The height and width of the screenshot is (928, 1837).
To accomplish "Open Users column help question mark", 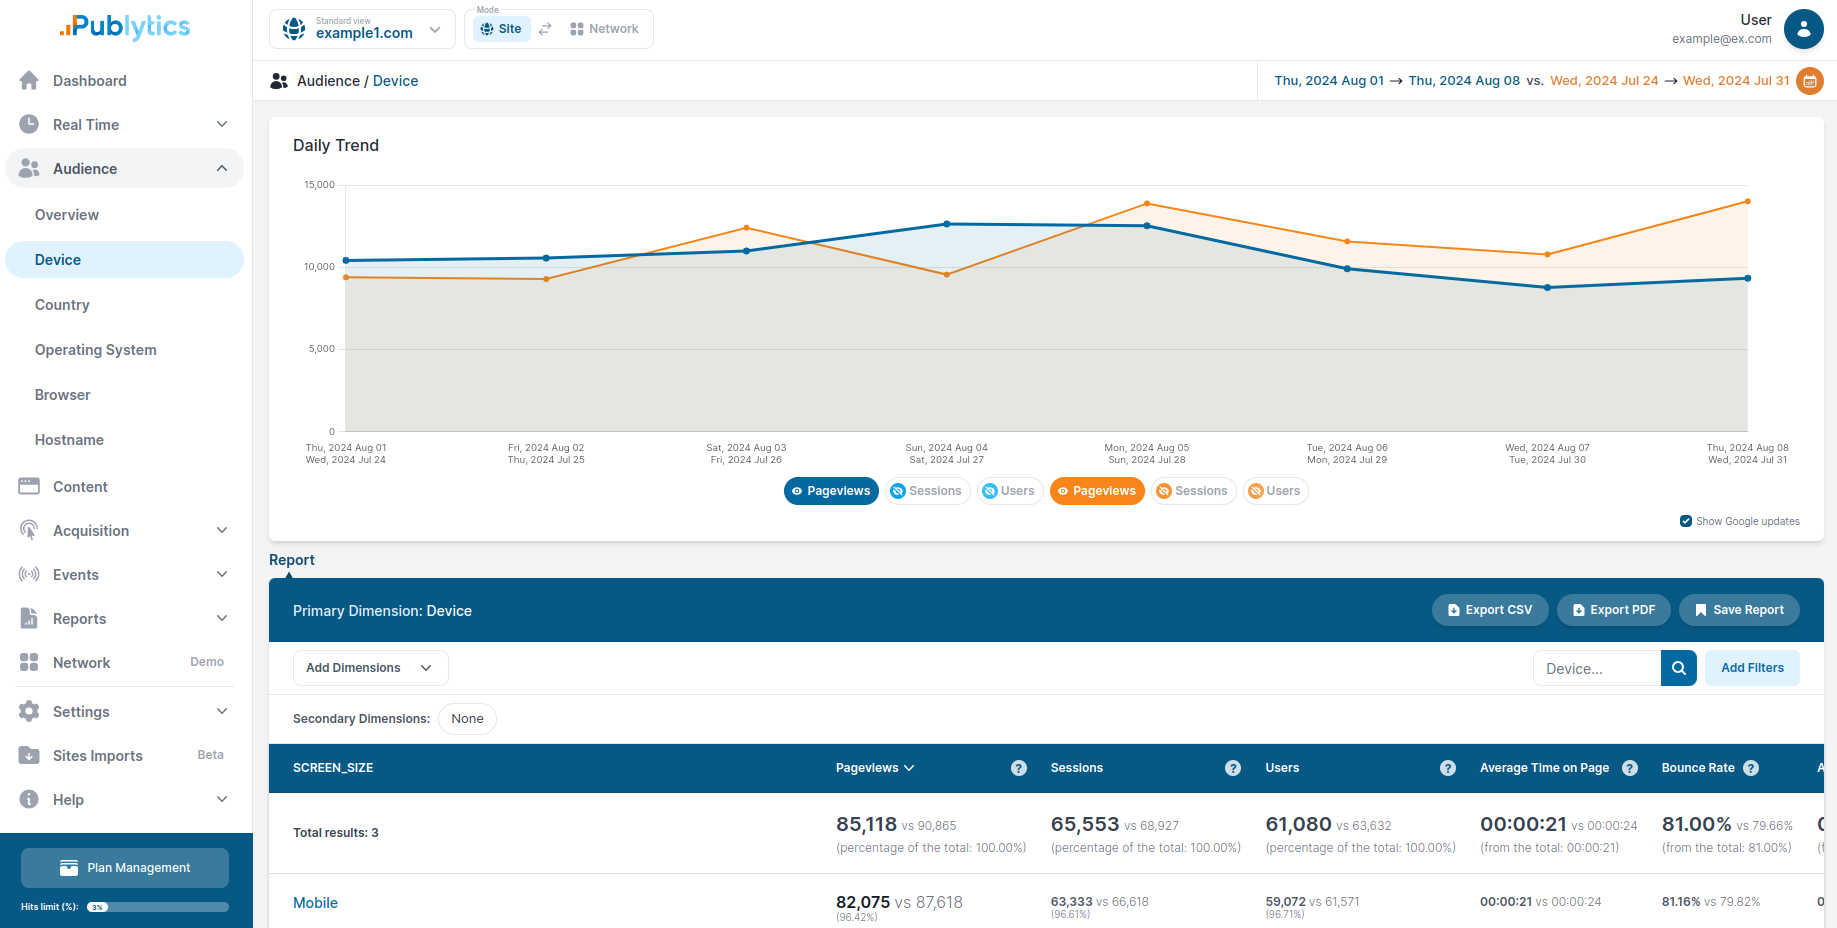I will (x=1448, y=768).
